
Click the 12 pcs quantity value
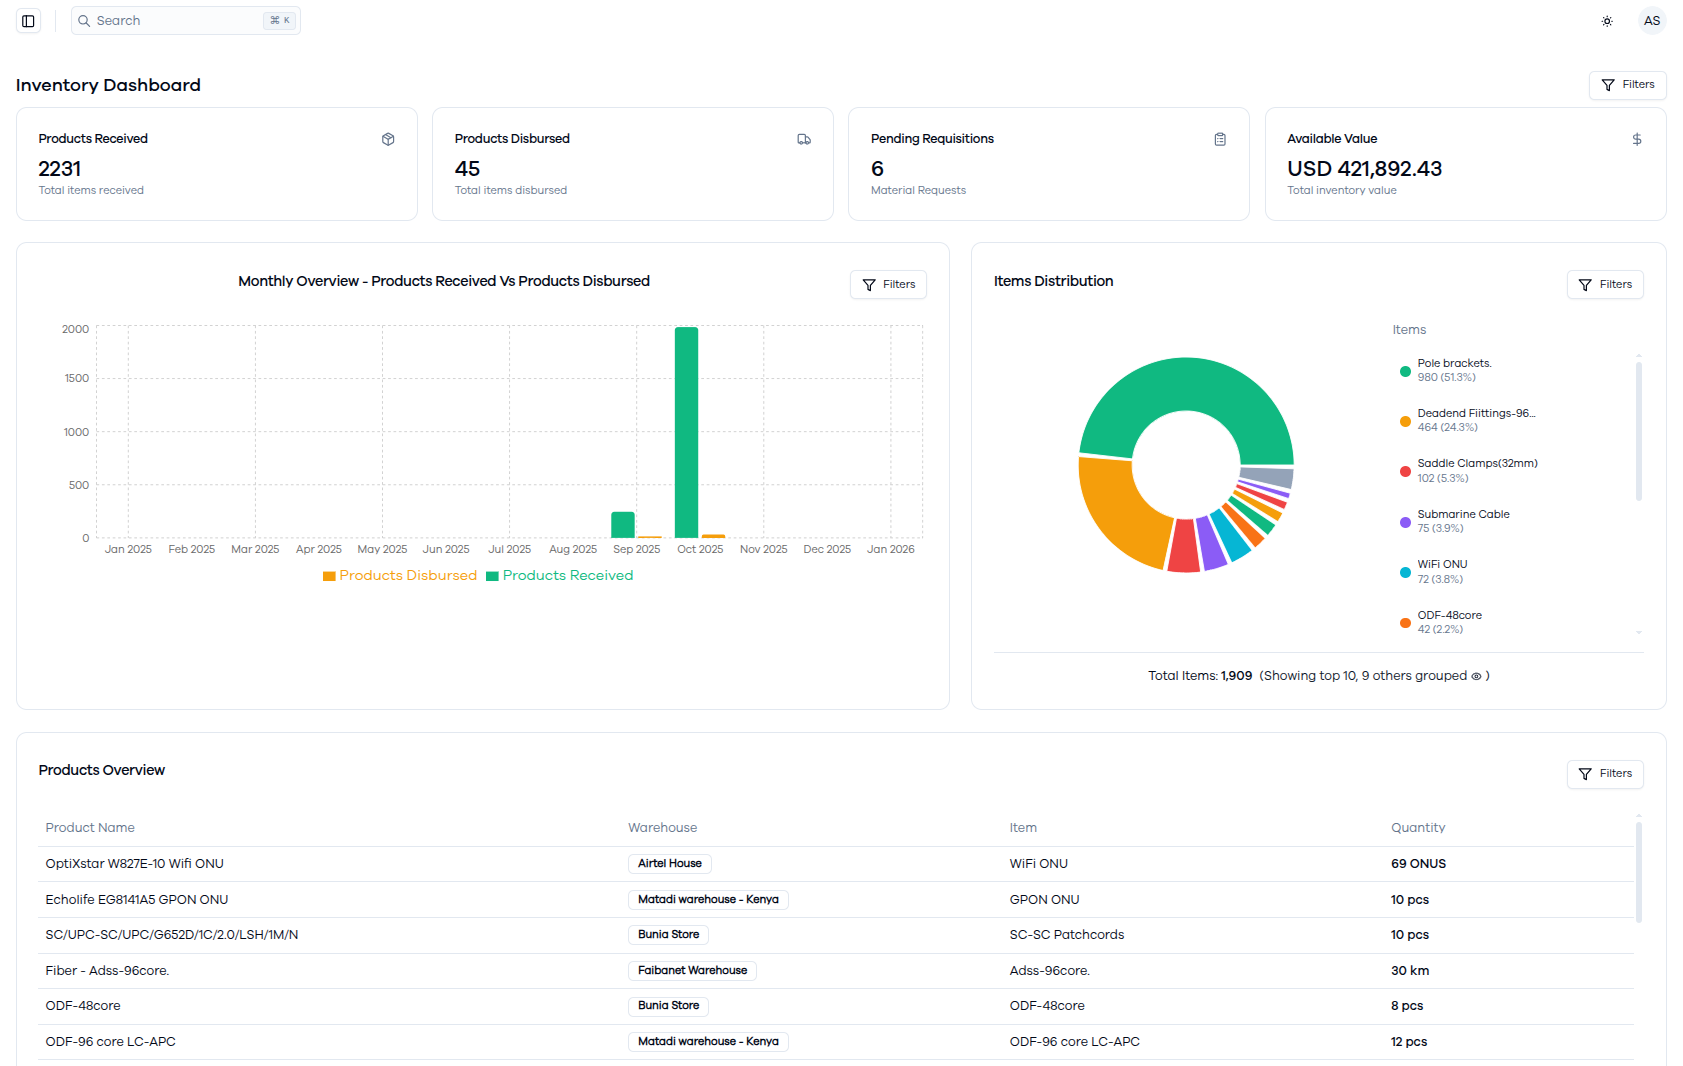click(x=1409, y=1042)
